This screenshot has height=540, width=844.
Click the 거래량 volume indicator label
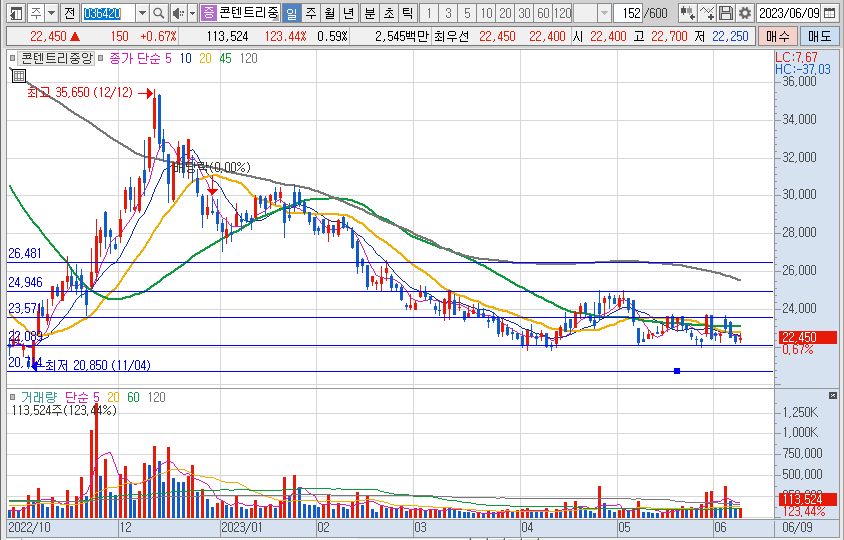[38, 397]
